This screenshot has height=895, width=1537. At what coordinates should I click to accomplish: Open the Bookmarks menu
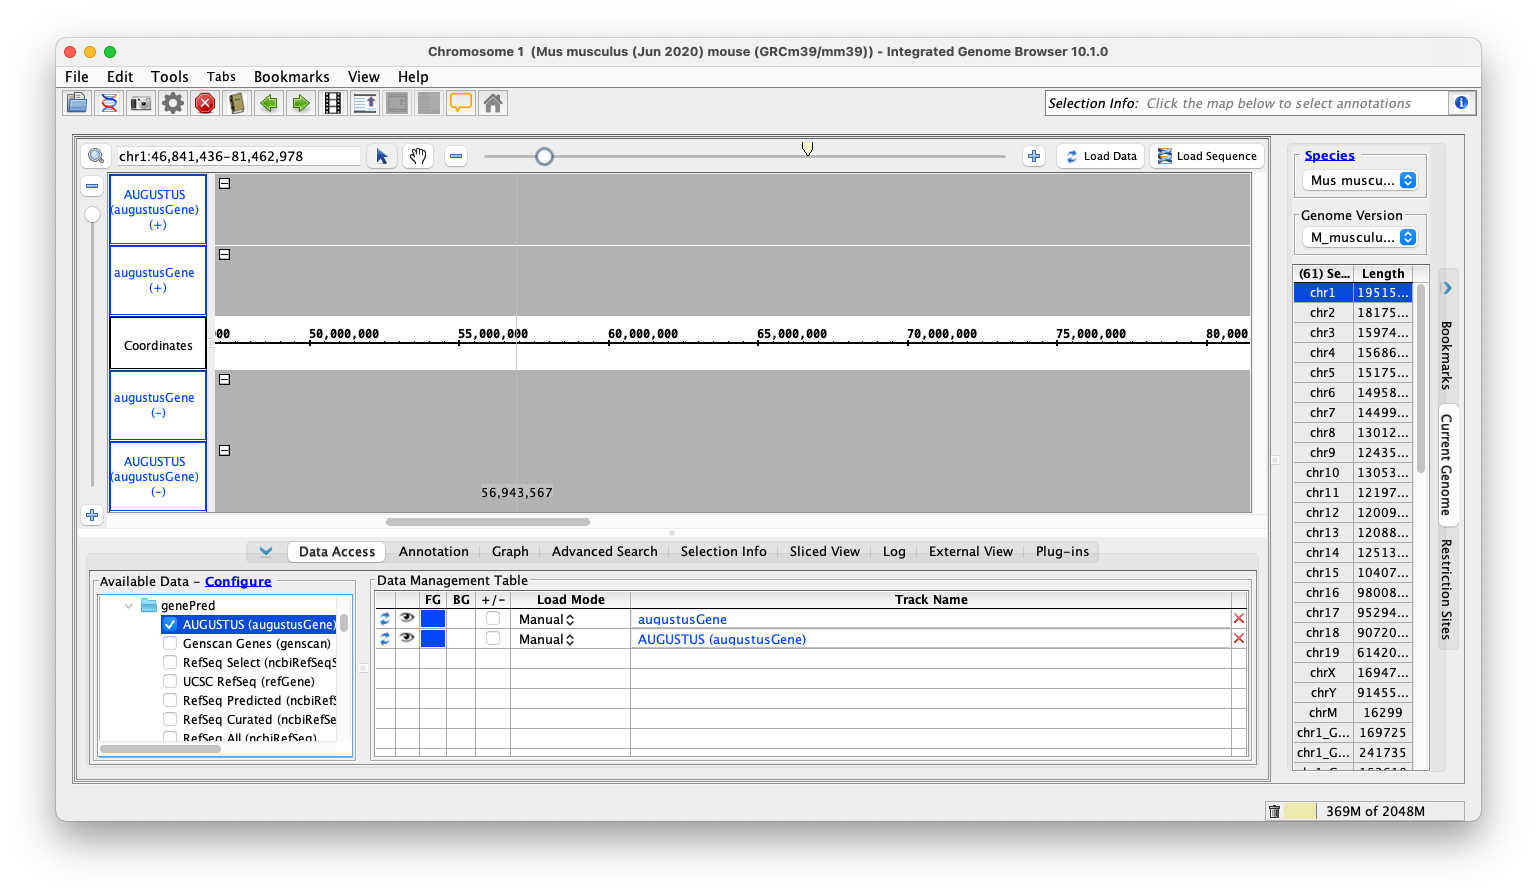(291, 77)
